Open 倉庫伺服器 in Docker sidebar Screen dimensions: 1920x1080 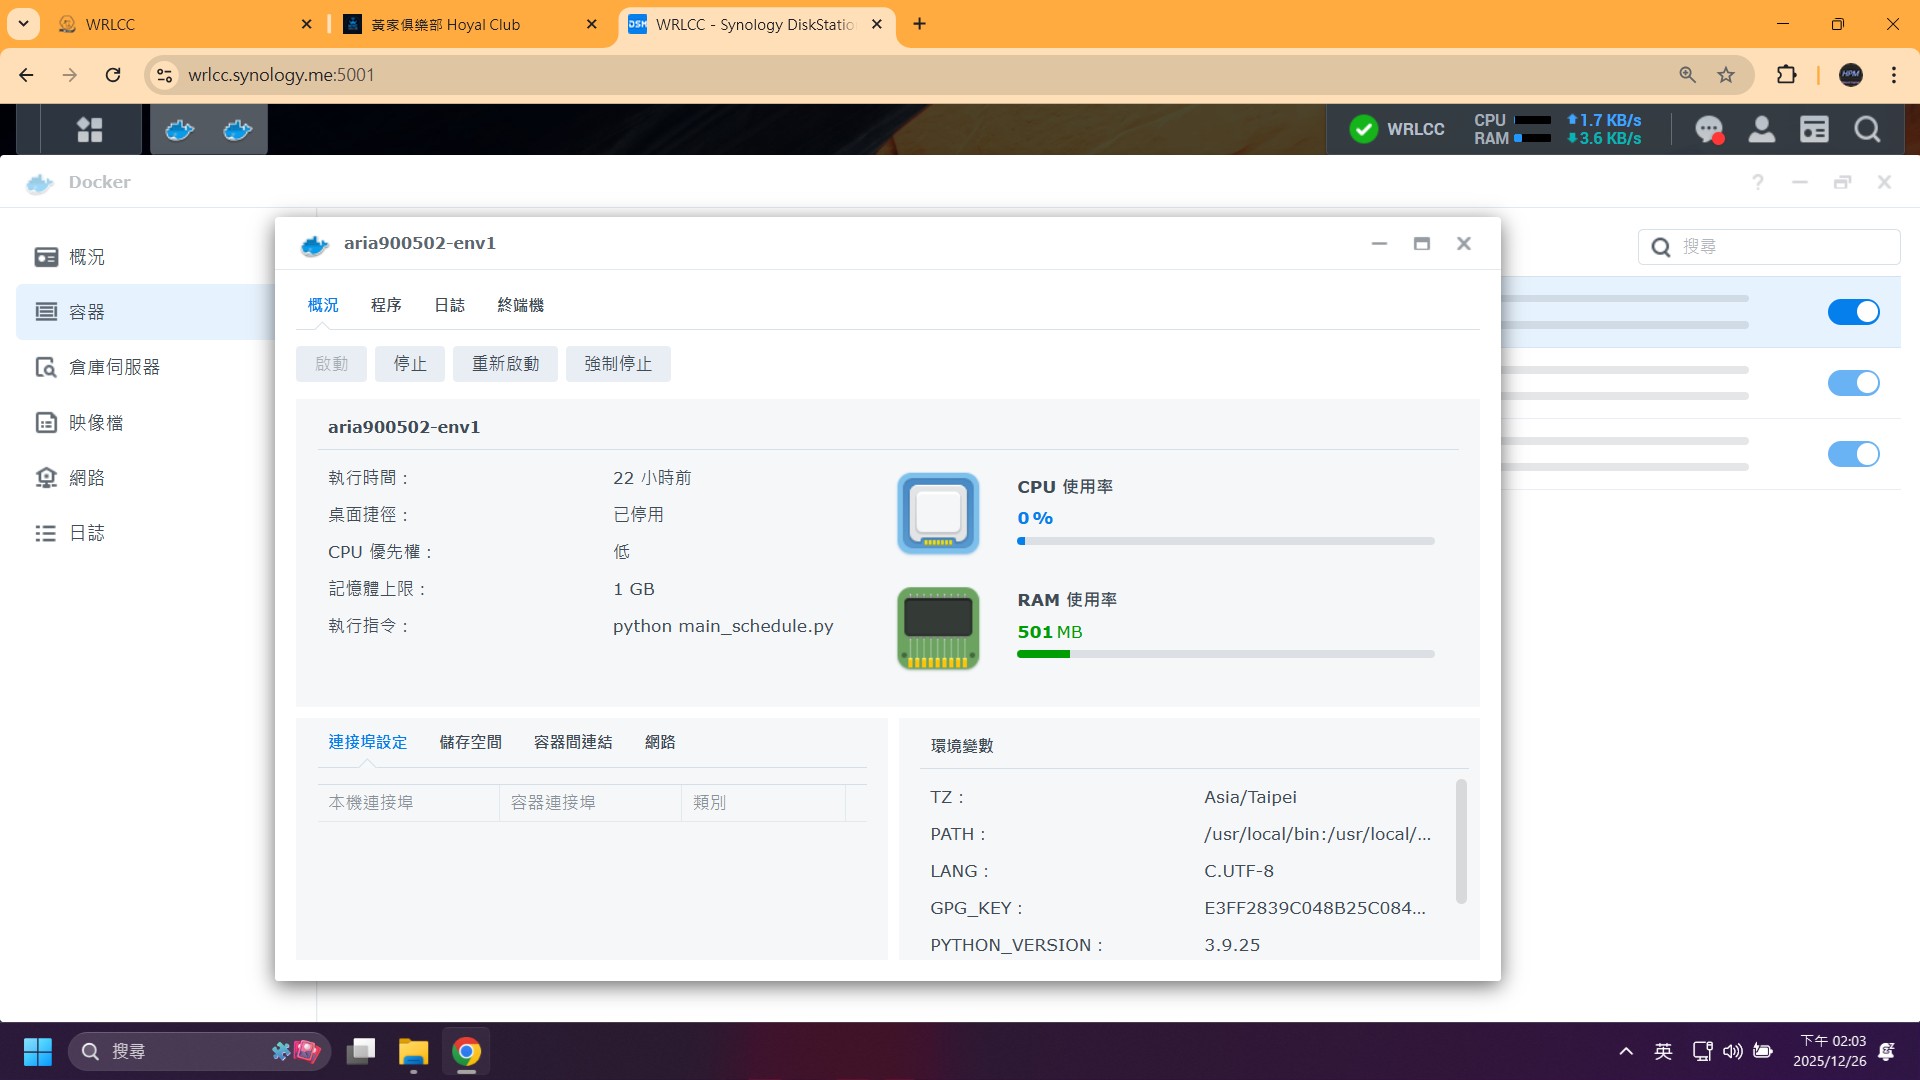tap(113, 367)
